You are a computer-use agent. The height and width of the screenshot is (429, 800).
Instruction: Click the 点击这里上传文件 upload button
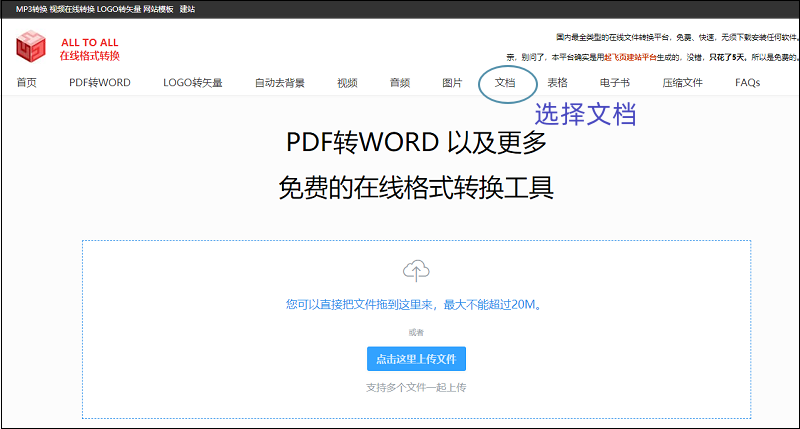(x=416, y=359)
